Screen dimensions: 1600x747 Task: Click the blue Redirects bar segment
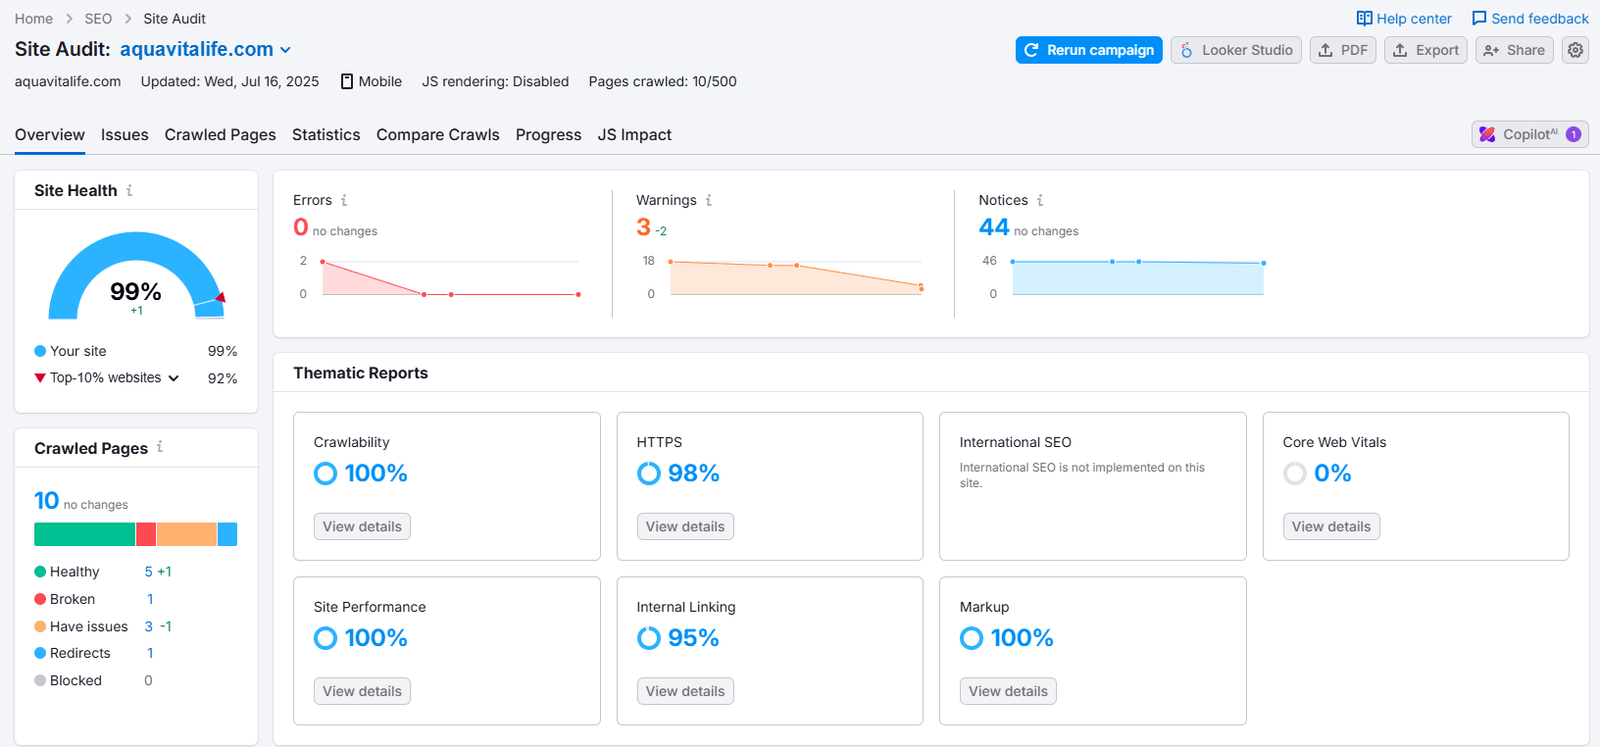[x=227, y=534]
